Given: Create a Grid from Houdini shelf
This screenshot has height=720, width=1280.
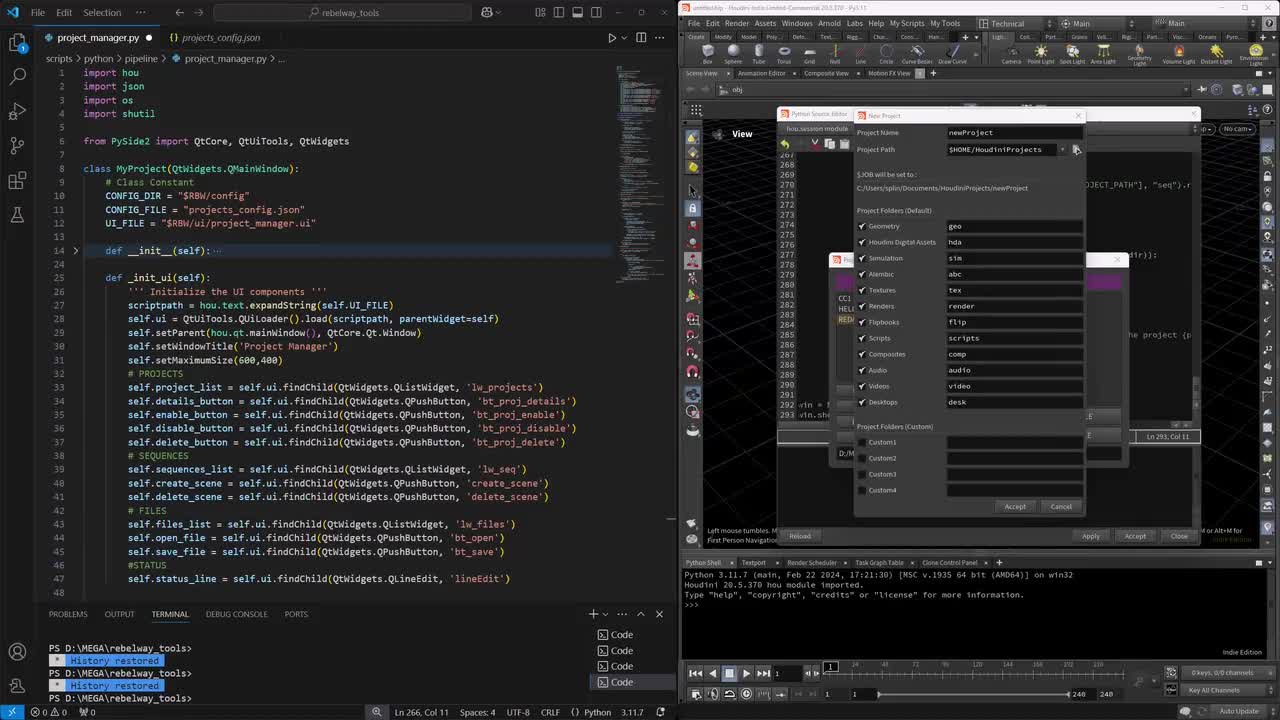Looking at the screenshot, I should [810, 53].
